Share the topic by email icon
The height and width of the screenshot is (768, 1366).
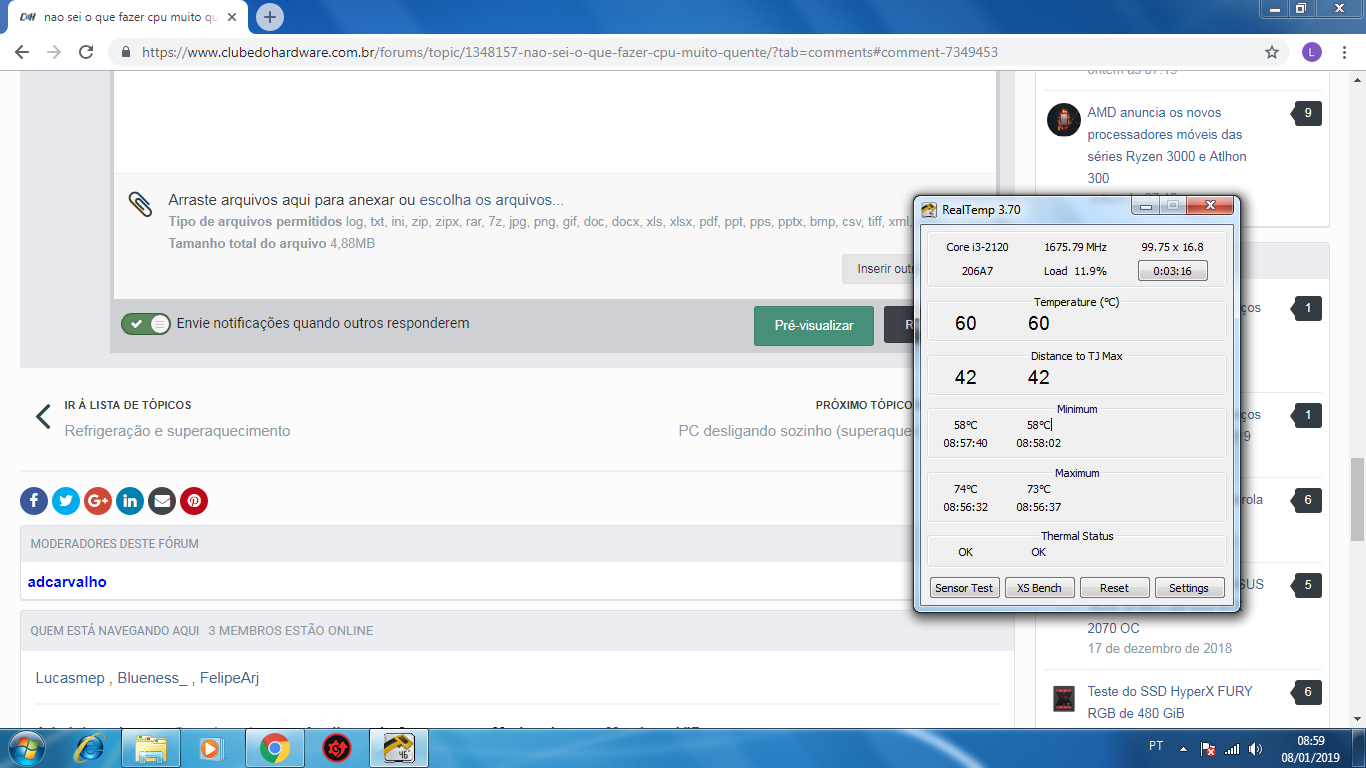(x=162, y=501)
